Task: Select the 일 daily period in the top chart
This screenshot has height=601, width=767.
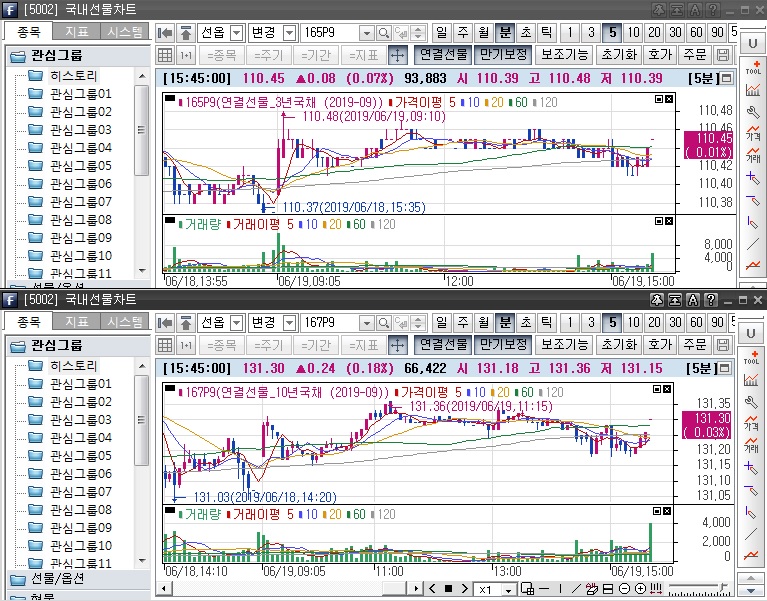Action: click(x=441, y=33)
